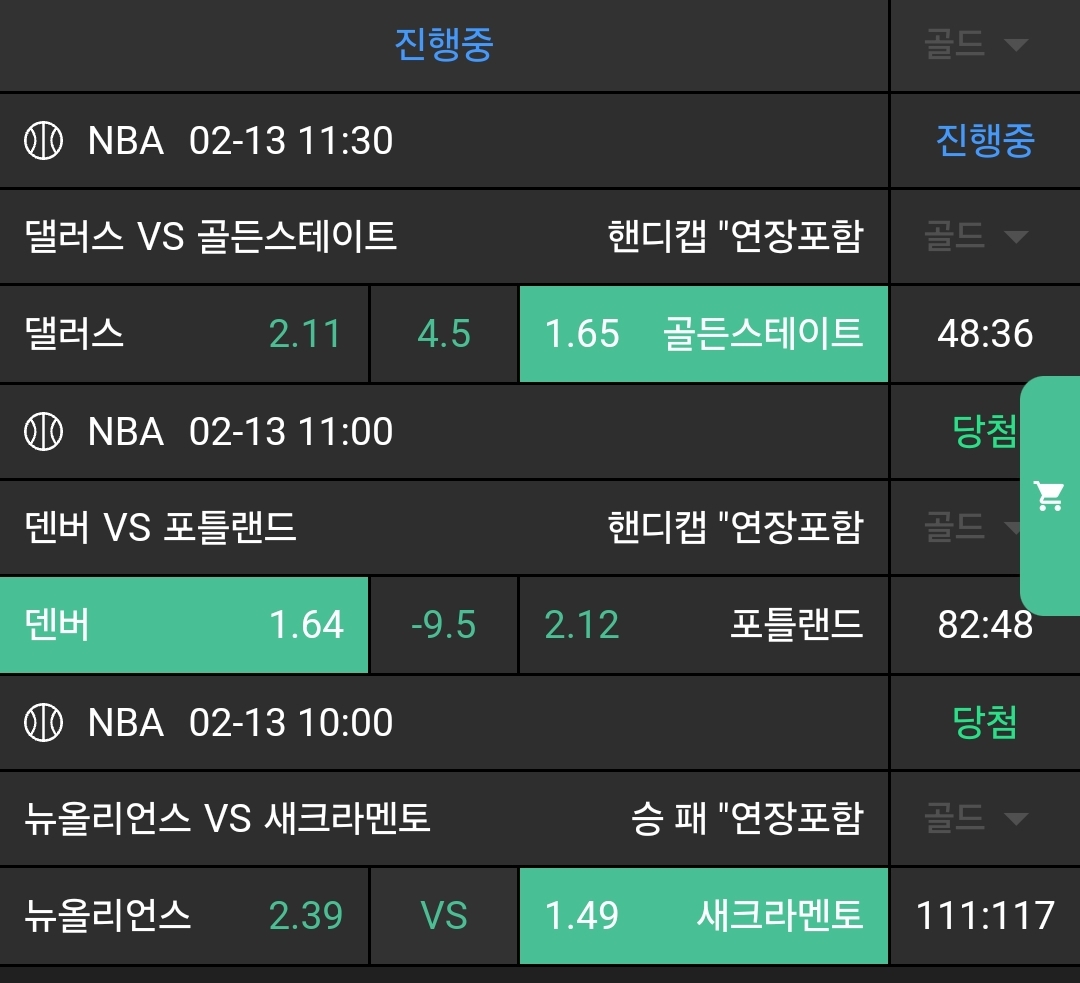Click 진행중 status on 11:30 game

point(985,141)
